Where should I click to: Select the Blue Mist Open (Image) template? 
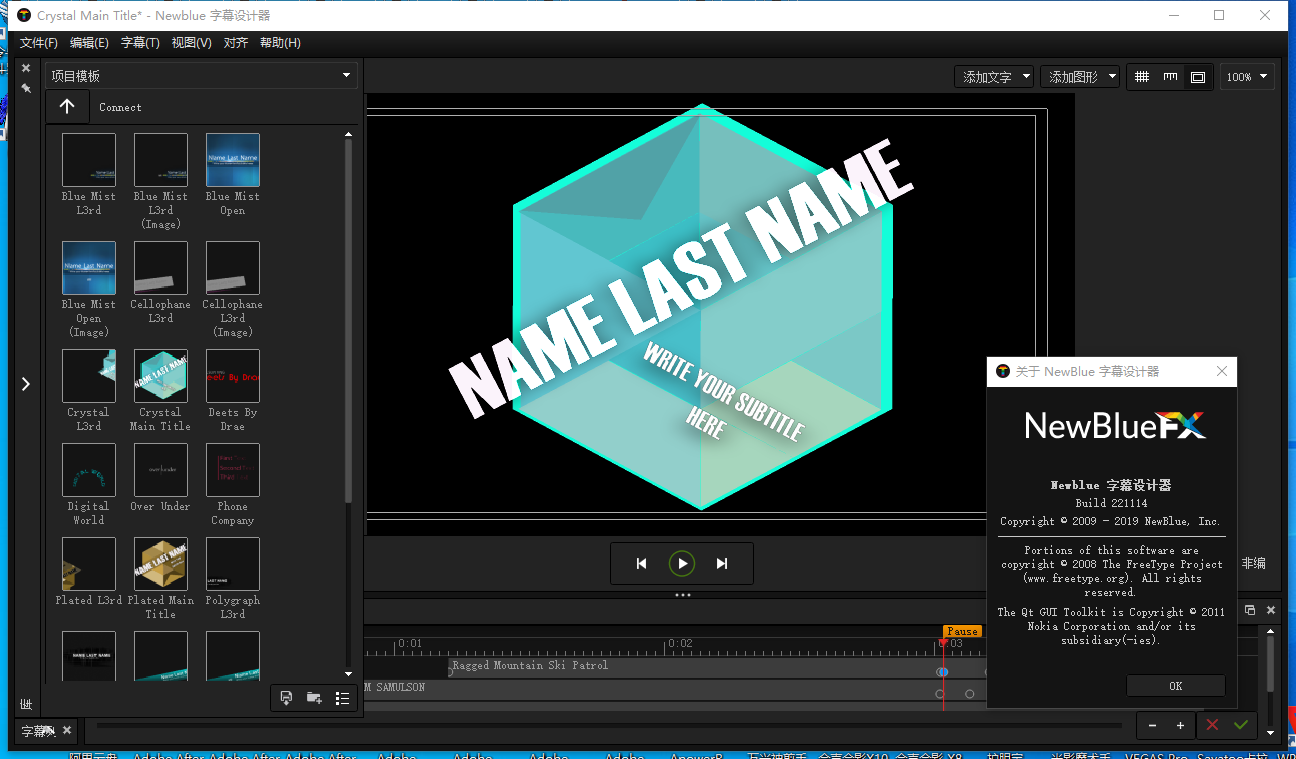click(89, 289)
